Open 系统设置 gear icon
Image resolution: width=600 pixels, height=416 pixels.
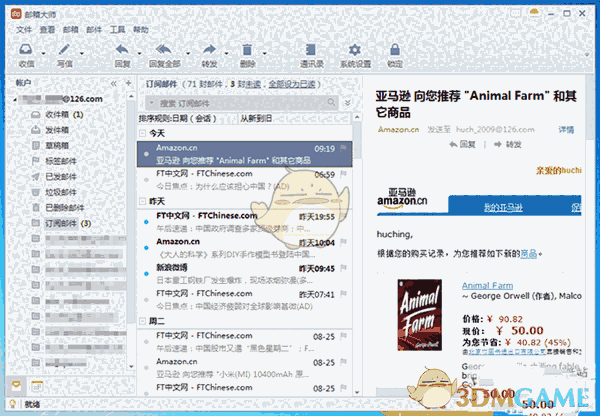355,50
